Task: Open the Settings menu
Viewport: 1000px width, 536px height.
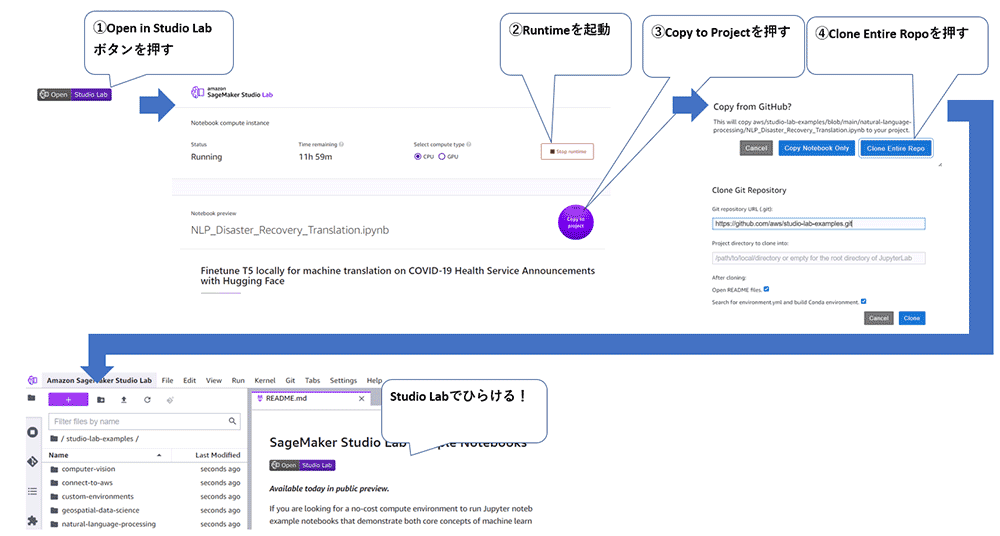Action: coord(343,380)
